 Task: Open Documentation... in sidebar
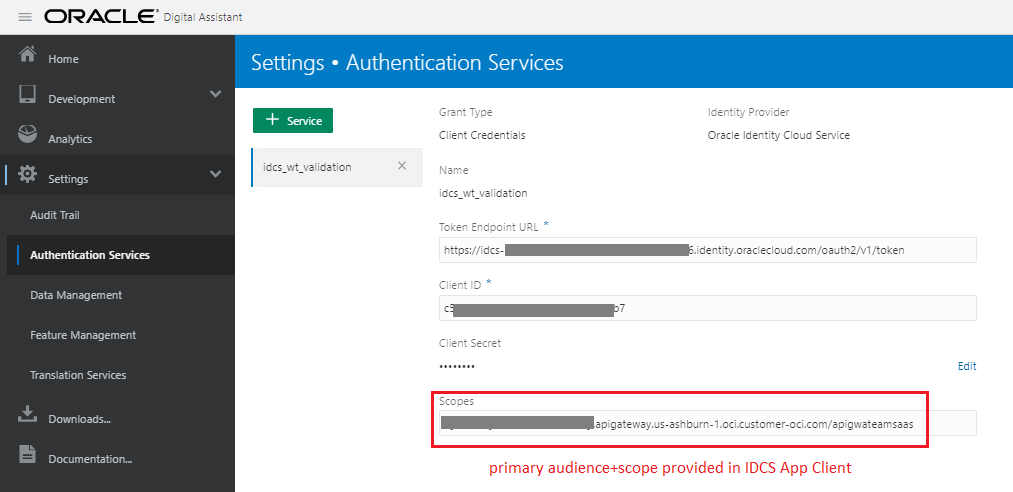point(90,459)
